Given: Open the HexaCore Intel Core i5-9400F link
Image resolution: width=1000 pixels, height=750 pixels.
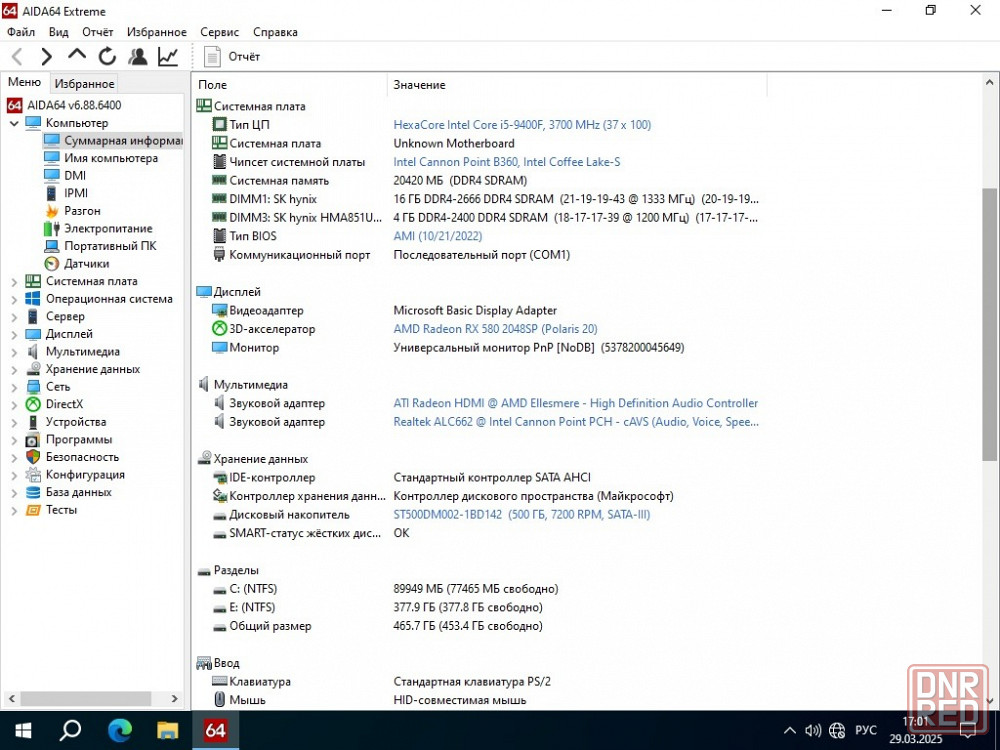Looking at the screenshot, I should point(522,125).
